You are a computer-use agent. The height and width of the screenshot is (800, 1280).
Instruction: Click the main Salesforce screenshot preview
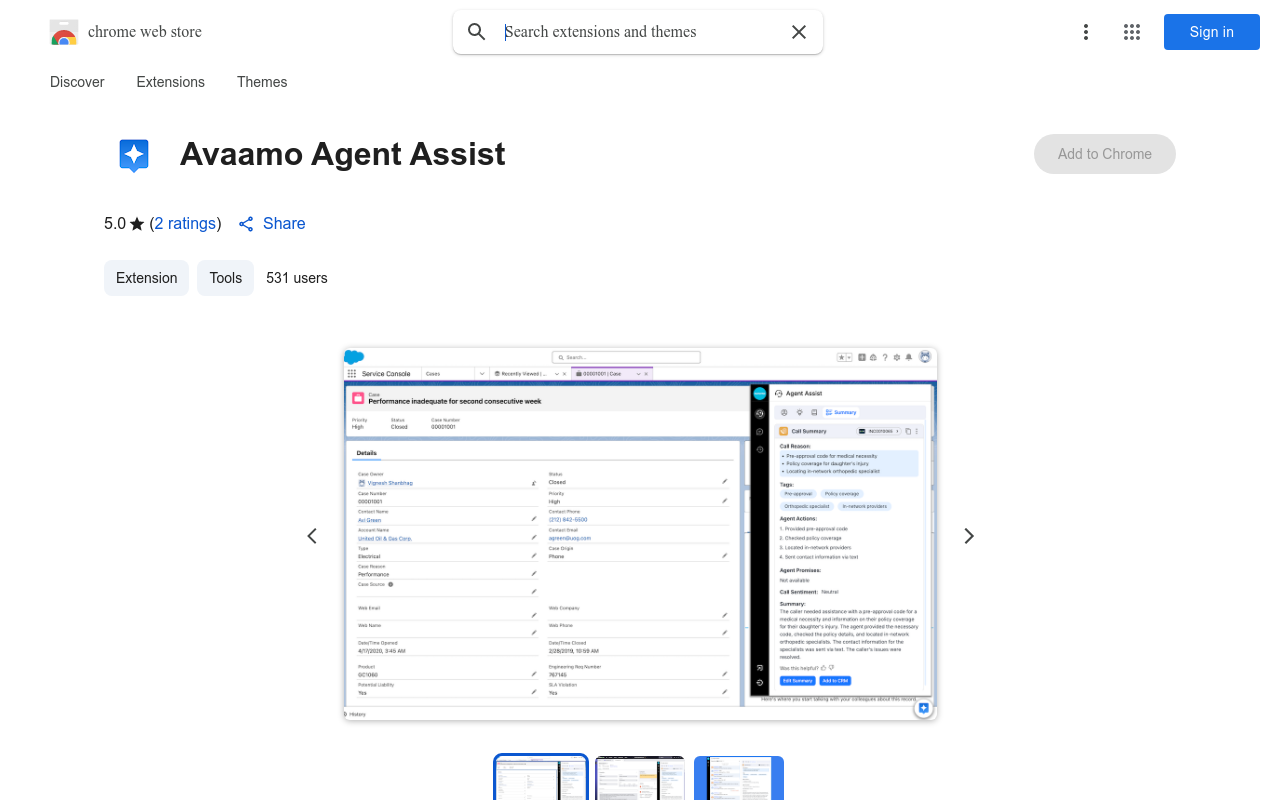tap(640, 534)
